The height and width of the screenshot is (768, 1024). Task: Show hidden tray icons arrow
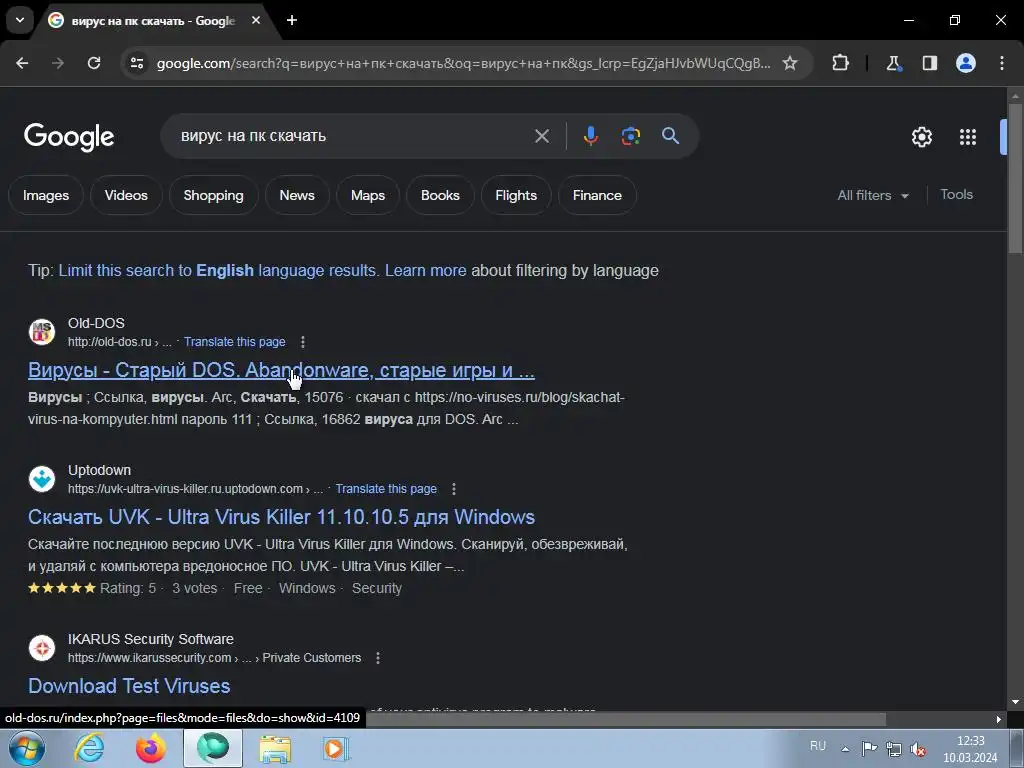(x=845, y=749)
